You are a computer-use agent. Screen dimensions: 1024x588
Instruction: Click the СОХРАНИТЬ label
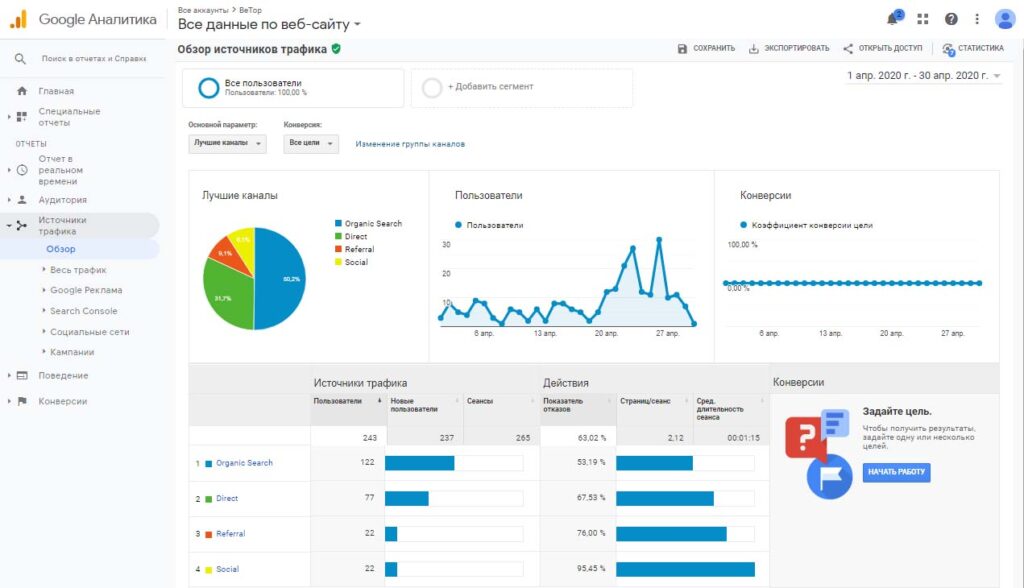(x=714, y=48)
